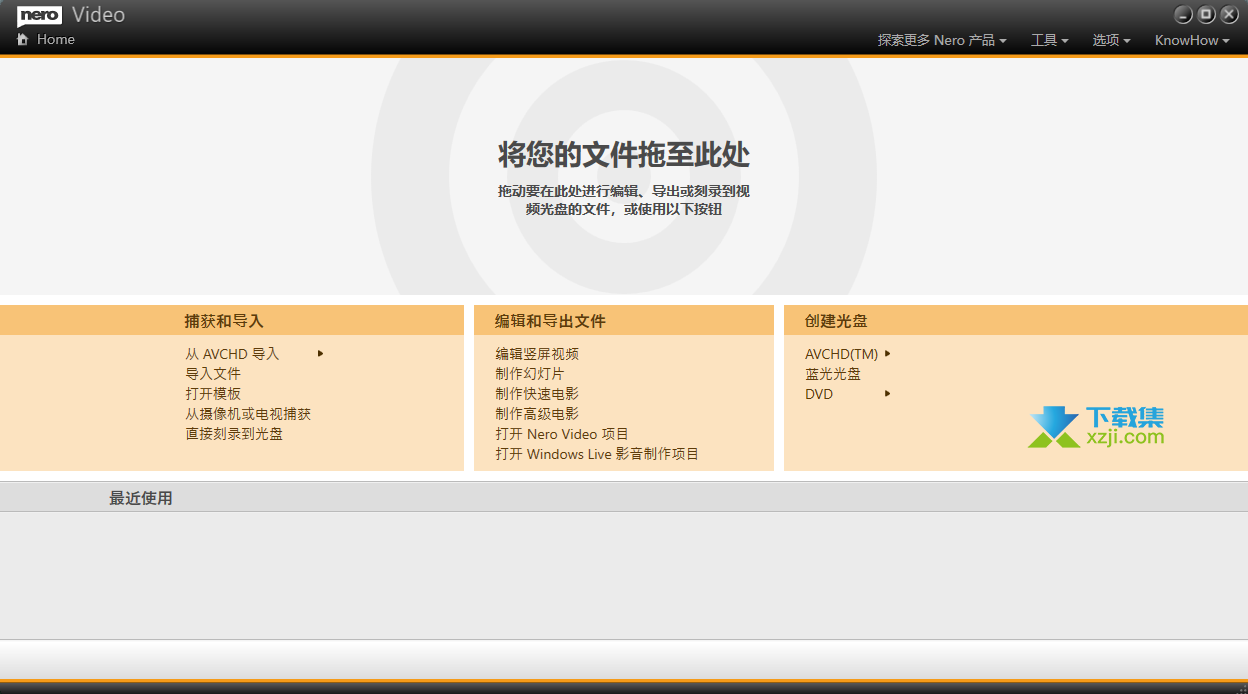Open the 选项 menu
The image size is (1248, 694).
1110,40
